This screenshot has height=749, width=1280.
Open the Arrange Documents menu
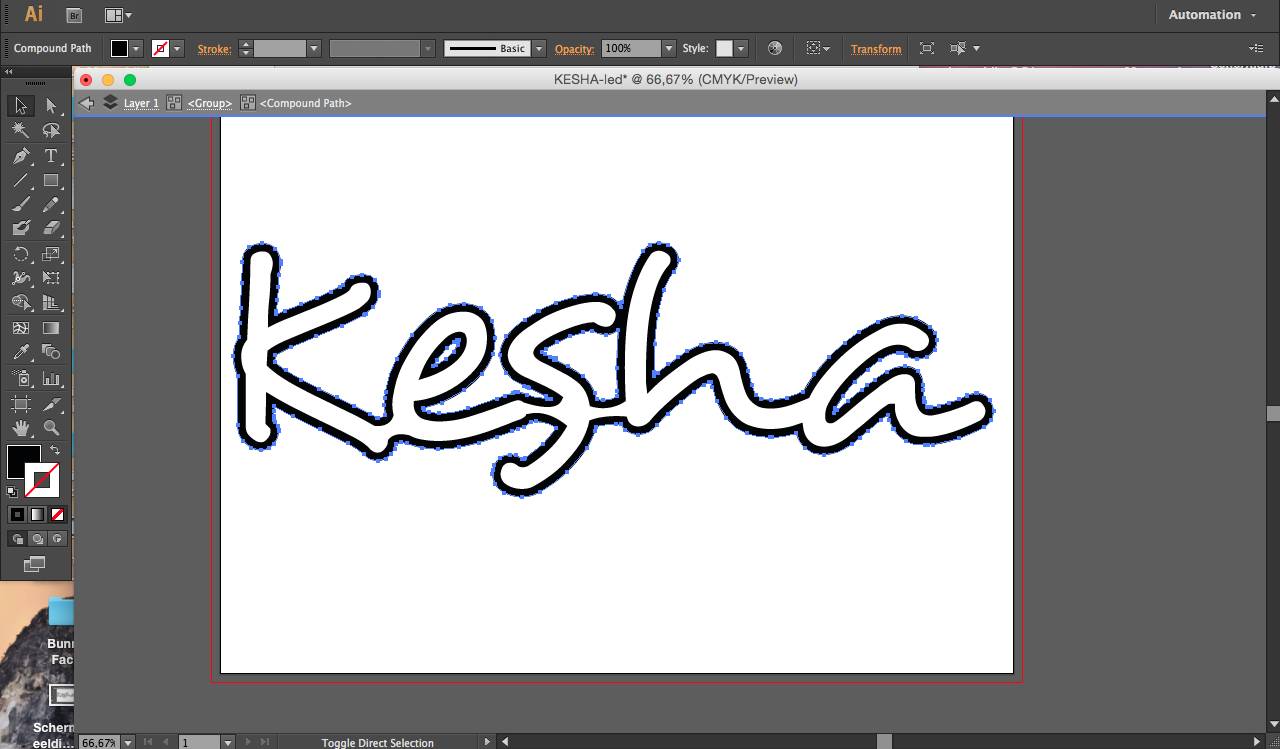pyautogui.click(x=118, y=15)
